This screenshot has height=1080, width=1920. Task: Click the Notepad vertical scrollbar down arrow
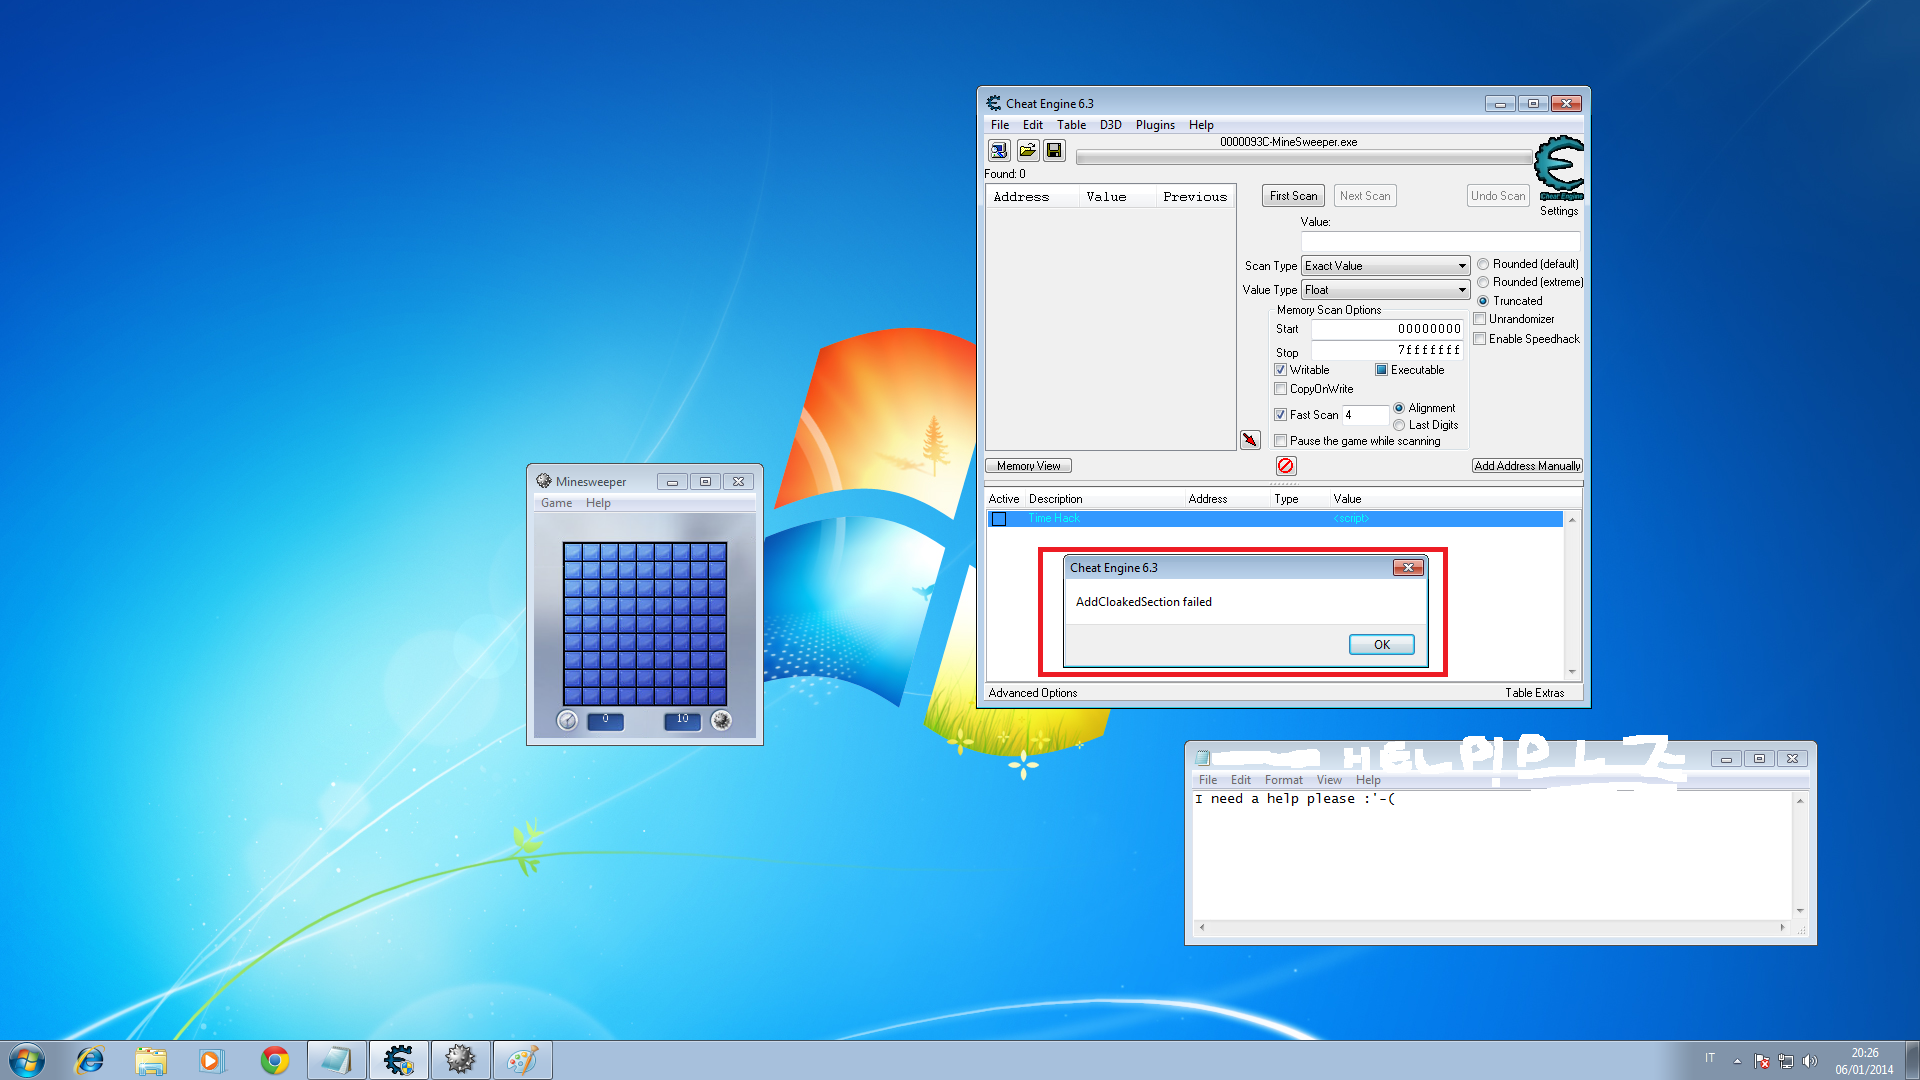1800,911
